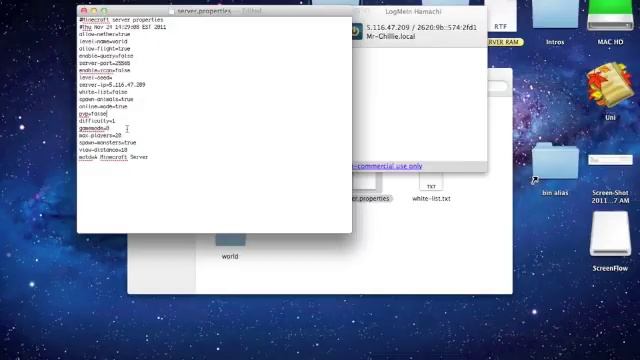Click the 'server-ip=5.116.47.209' line

tap(112, 85)
